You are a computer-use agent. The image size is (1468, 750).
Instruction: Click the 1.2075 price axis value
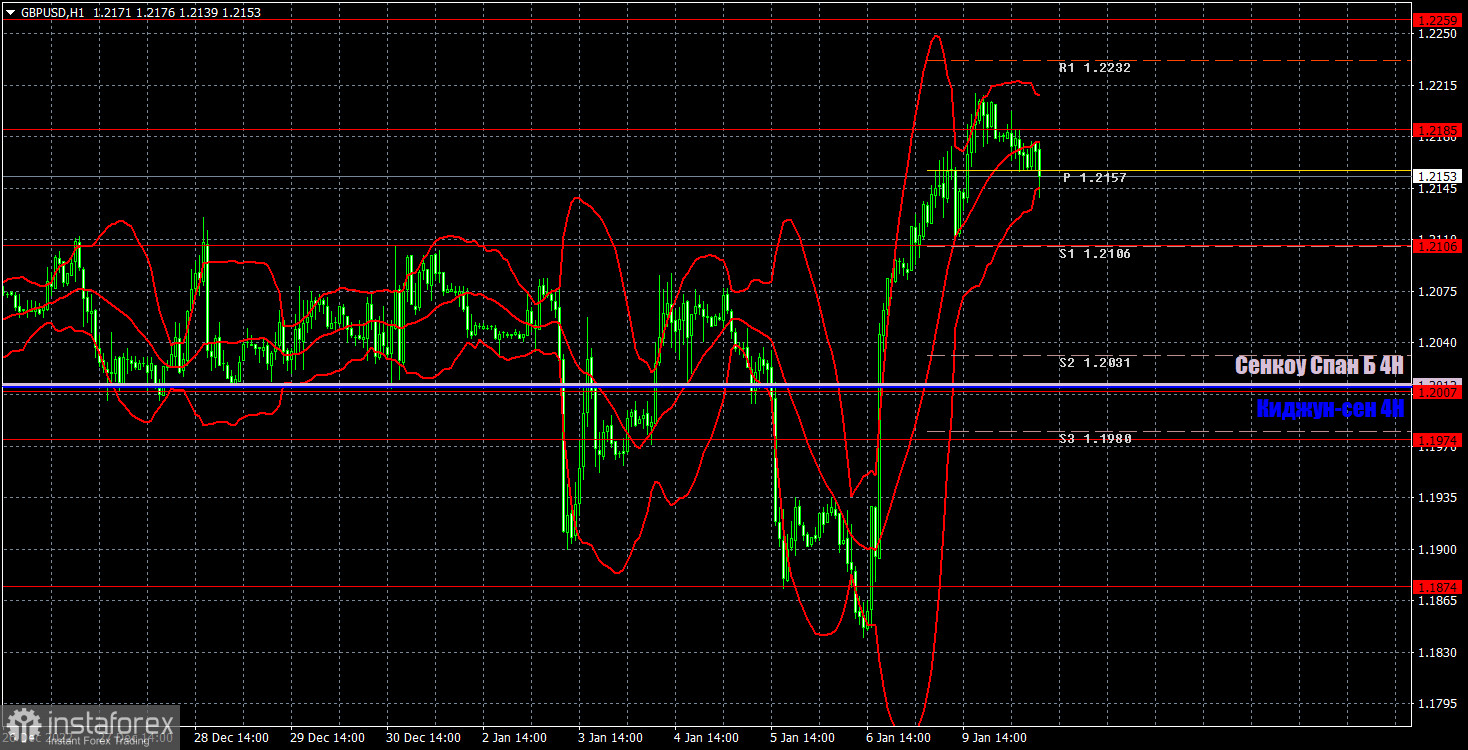1436,292
